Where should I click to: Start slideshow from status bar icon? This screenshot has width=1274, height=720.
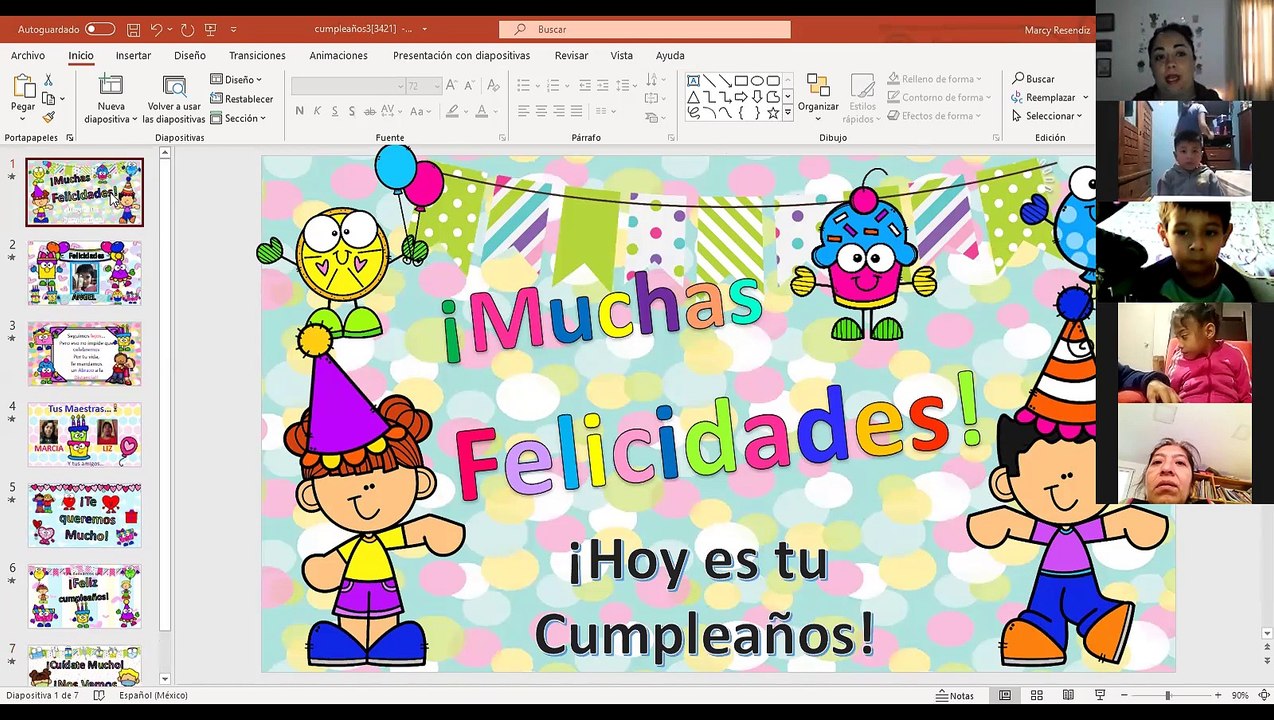point(1100,695)
